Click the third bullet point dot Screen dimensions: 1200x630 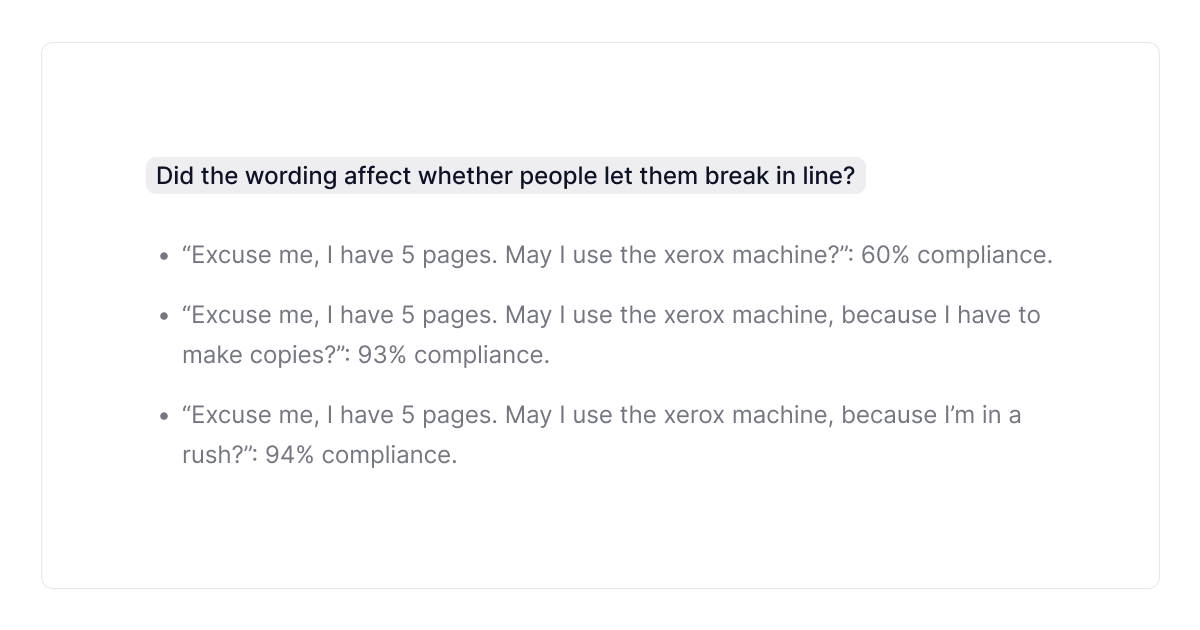163,416
